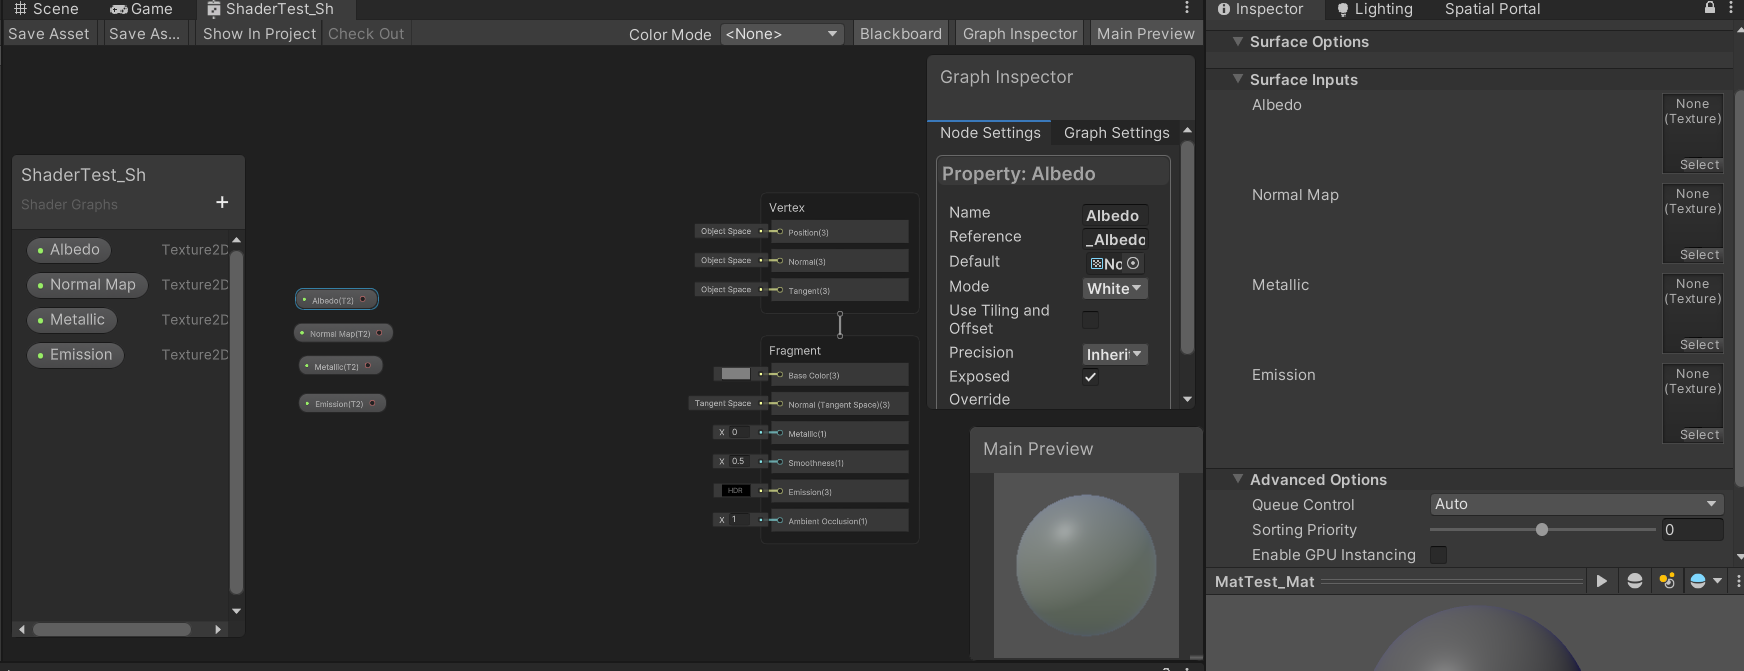The height and width of the screenshot is (671, 1744).
Task: Enable Use Tiling and Offset checkbox
Action: pyautogui.click(x=1091, y=320)
